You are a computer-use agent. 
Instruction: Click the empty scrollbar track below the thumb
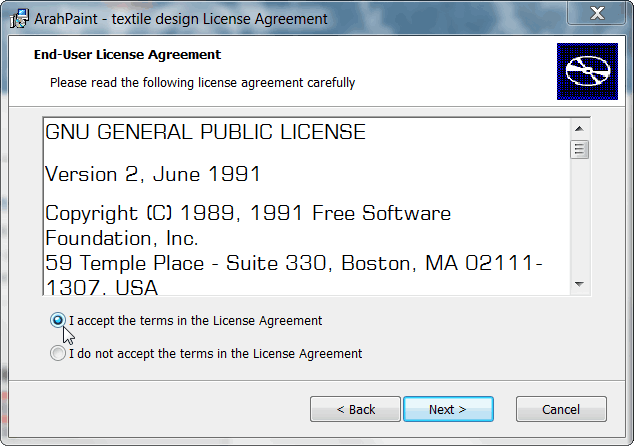579,217
